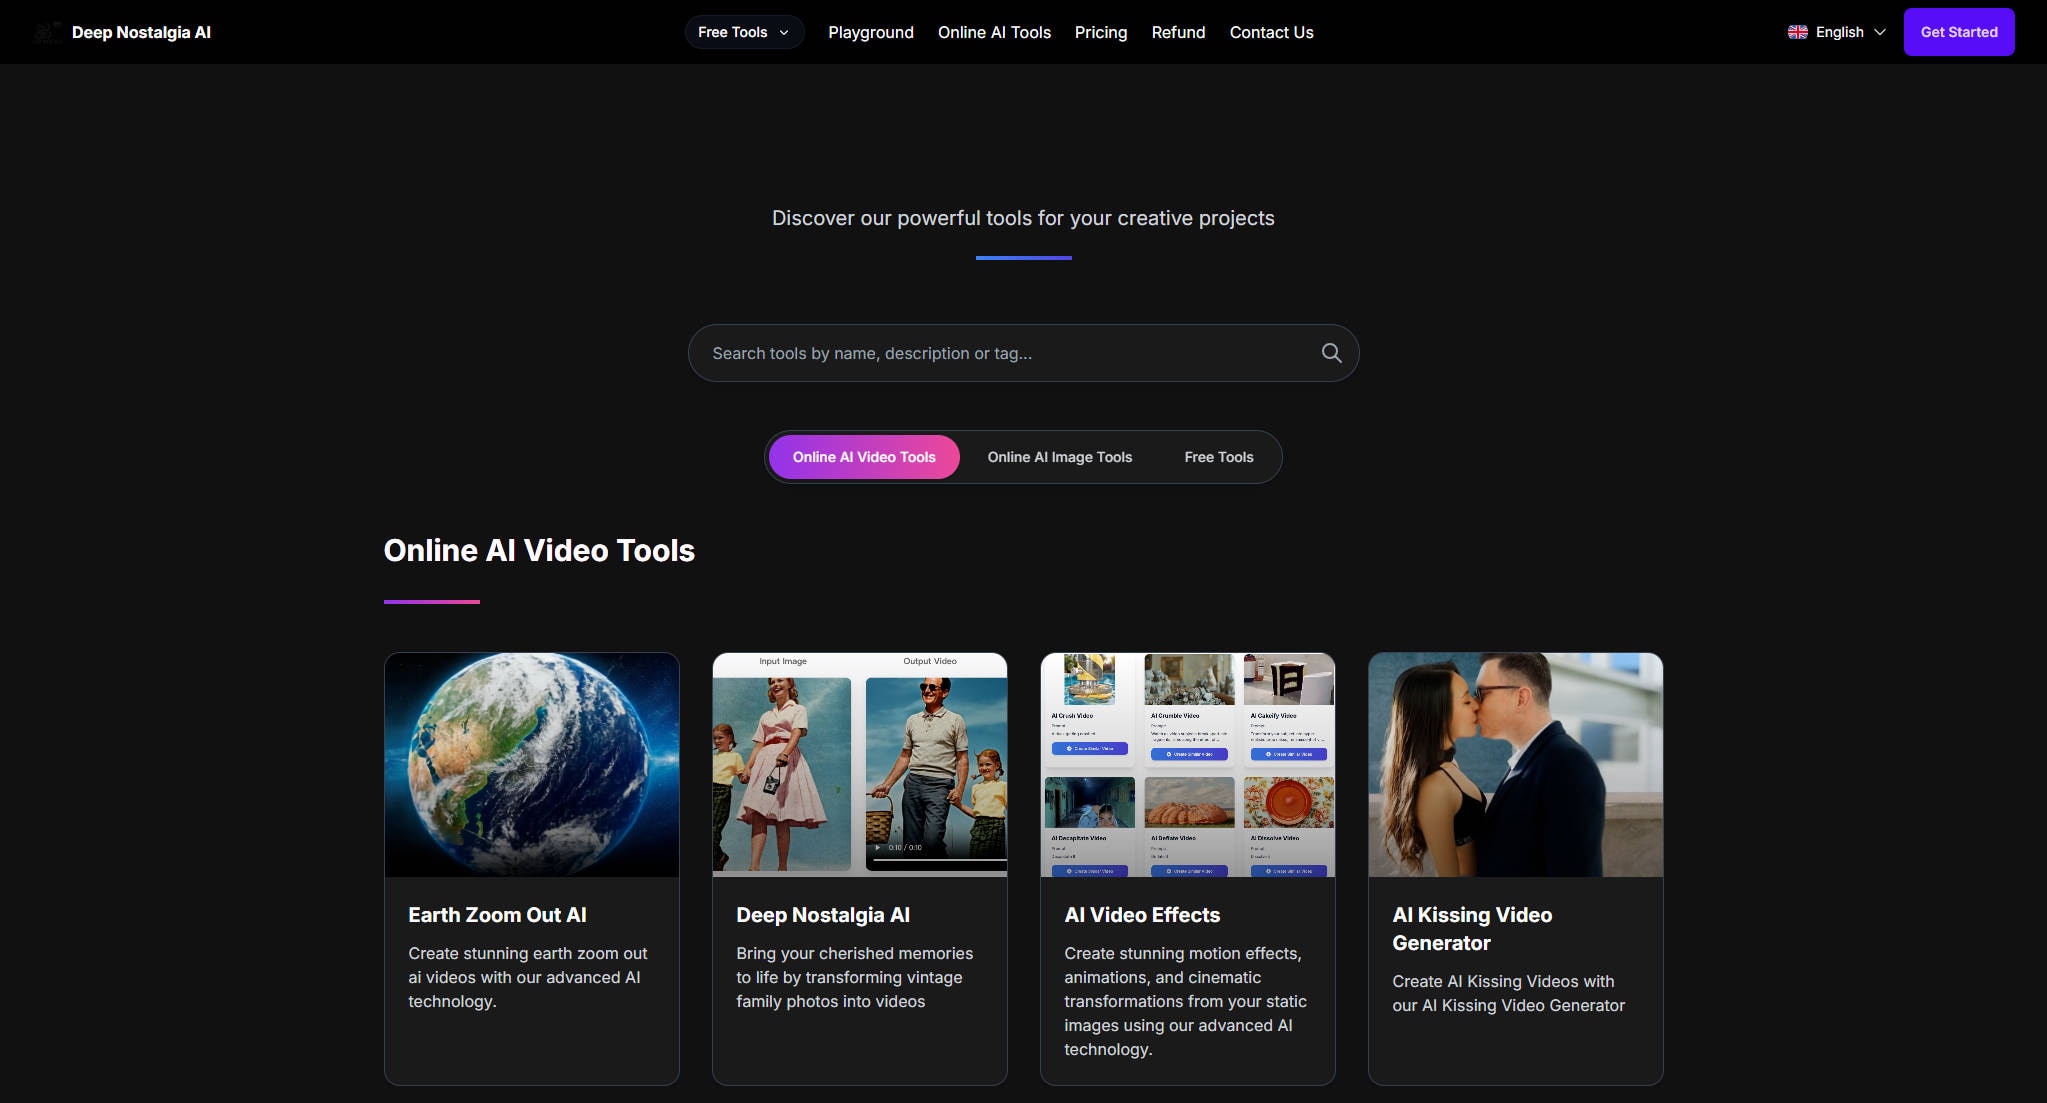This screenshot has width=2047, height=1103.
Task: Click the 'Create stunning motion effects' description
Action: (x=1185, y=1001)
